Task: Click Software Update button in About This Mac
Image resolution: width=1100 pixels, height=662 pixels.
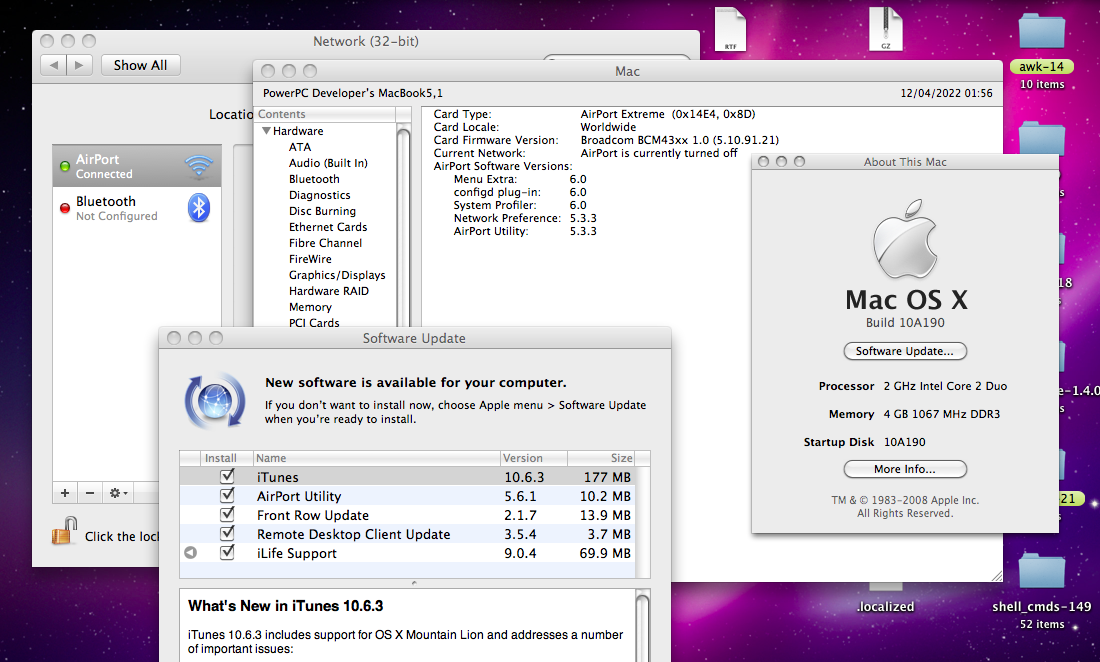Action: [905, 351]
